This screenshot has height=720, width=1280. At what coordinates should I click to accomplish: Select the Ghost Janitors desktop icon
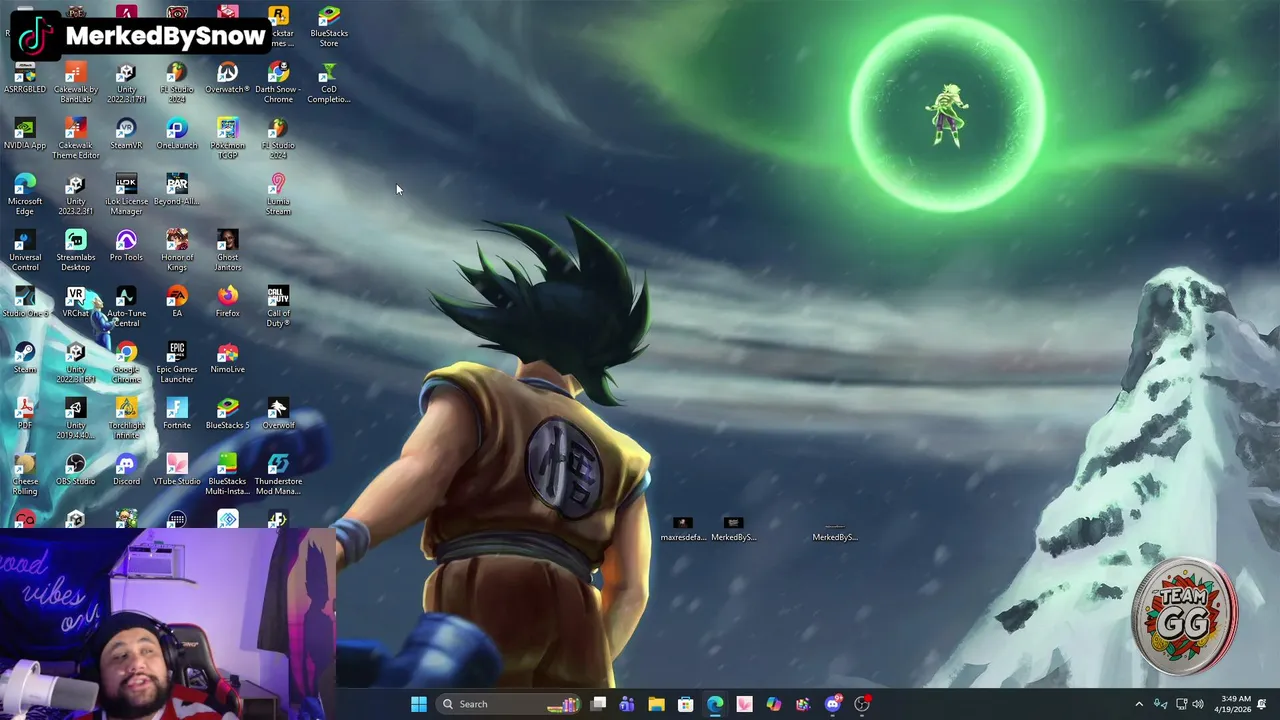click(228, 252)
